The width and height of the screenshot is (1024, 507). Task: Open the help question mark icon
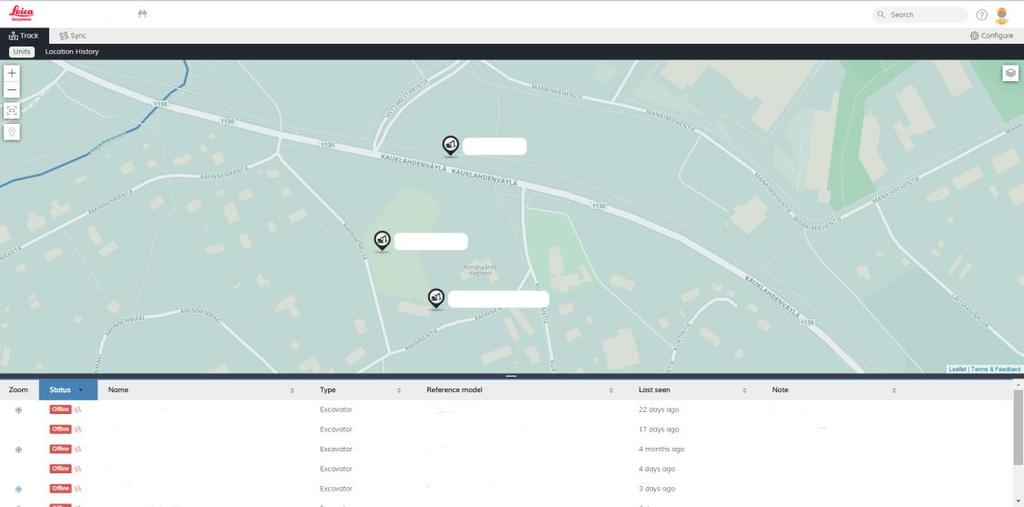(982, 14)
